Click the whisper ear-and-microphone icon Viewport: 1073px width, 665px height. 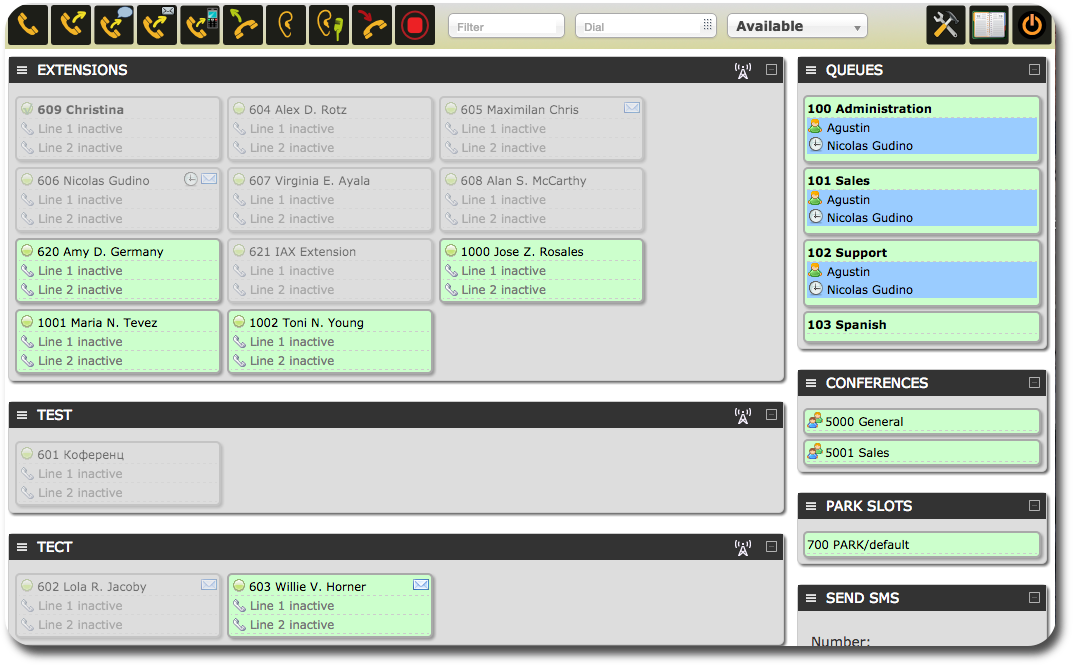pyautogui.click(x=329, y=26)
